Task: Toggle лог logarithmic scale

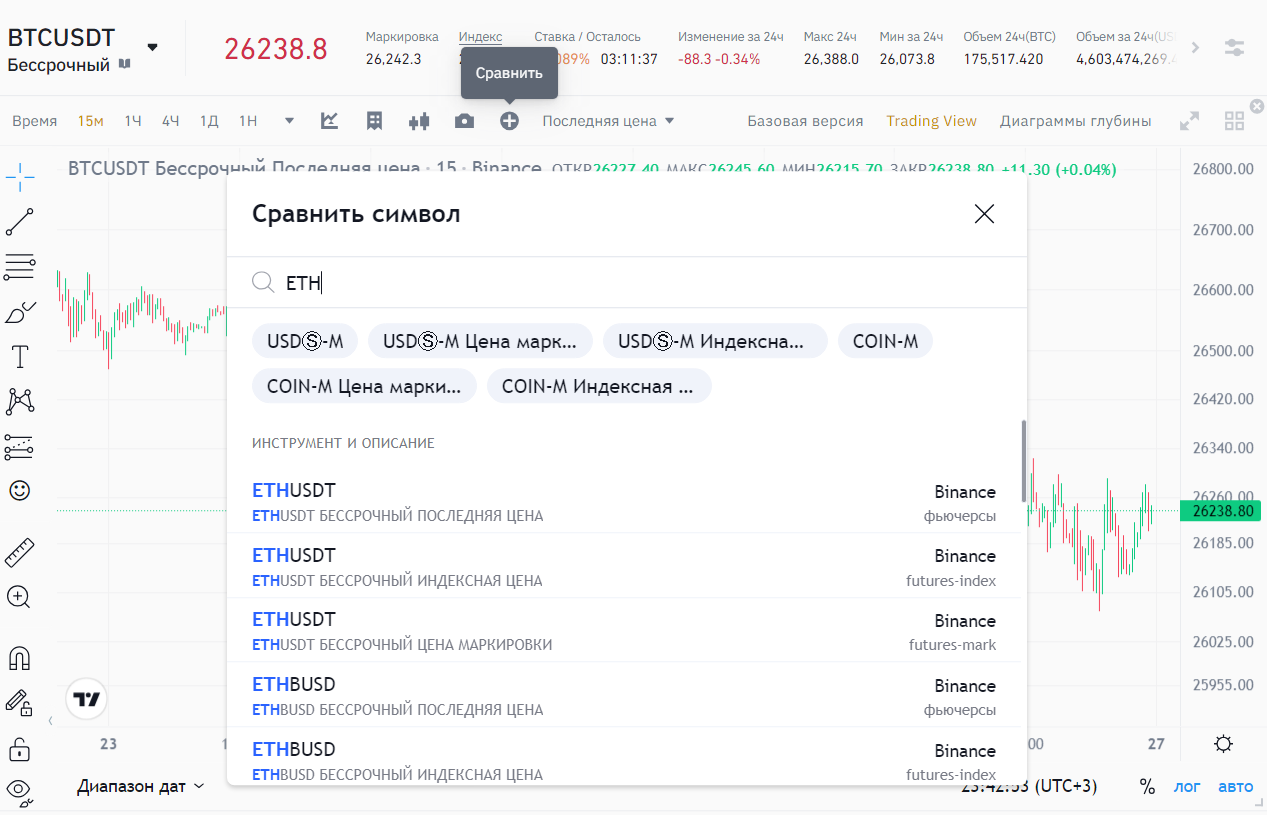Action: coord(1187,786)
